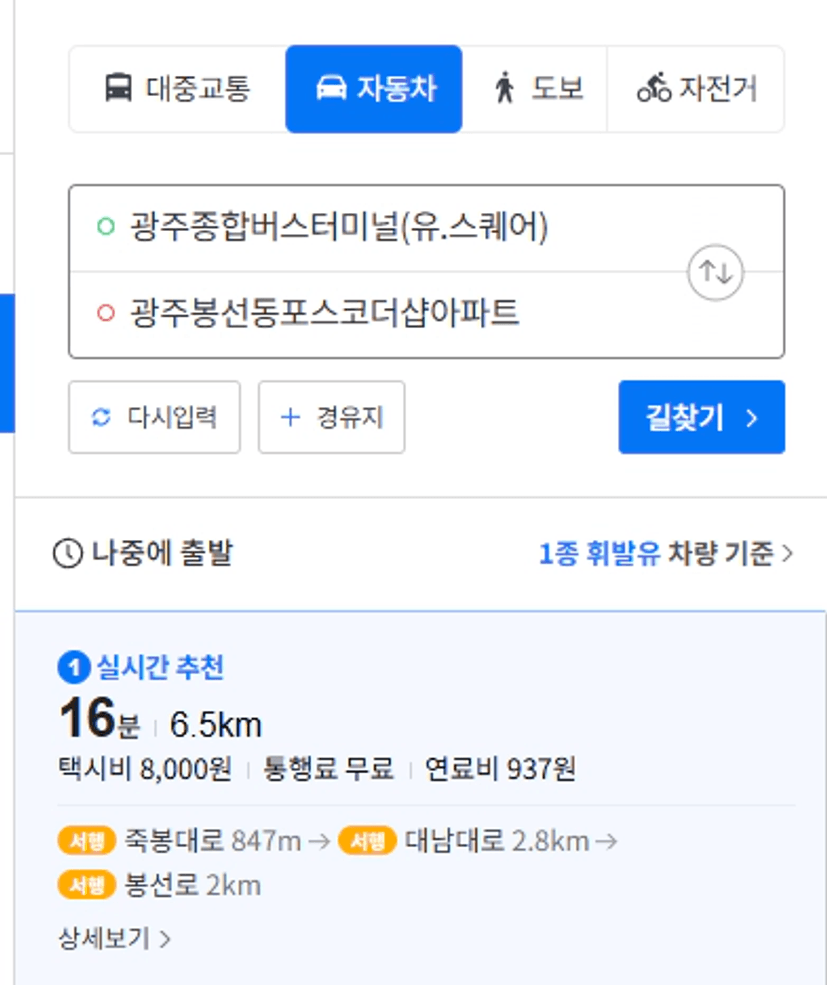Image resolution: width=827 pixels, height=985 pixels.
Task: Click the plus icon beside 경유지
Action: 290,417
